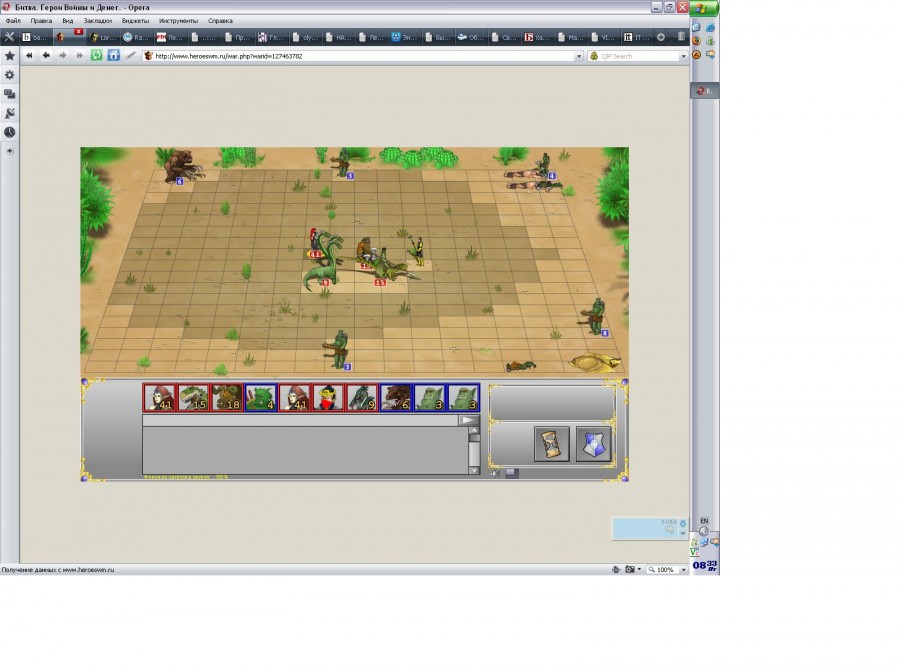The image size is (900, 667).
Task: Select the green orc portrait numbered 4
Action: click(x=261, y=397)
